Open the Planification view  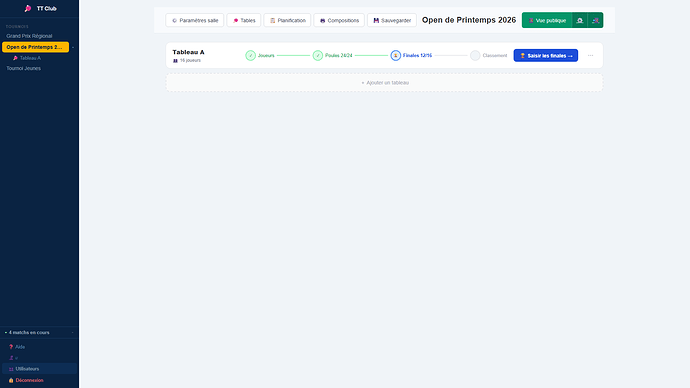click(x=287, y=20)
